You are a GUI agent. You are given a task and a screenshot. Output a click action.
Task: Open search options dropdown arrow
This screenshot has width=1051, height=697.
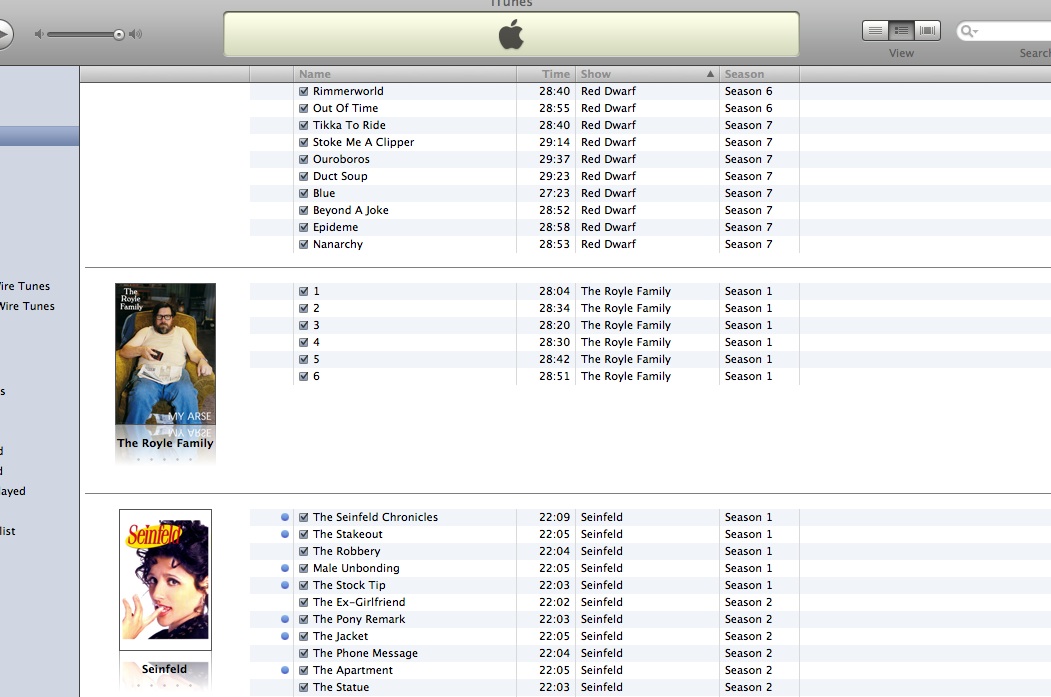(975, 31)
